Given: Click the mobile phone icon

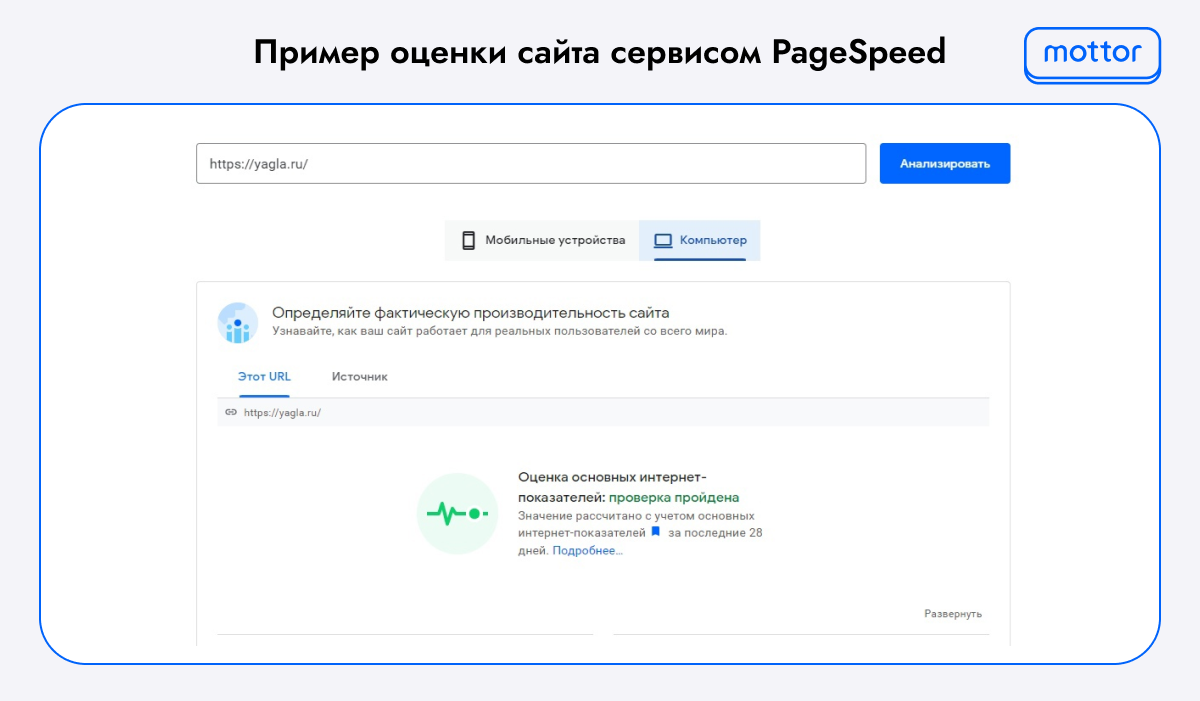Looking at the screenshot, I should [x=468, y=240].
